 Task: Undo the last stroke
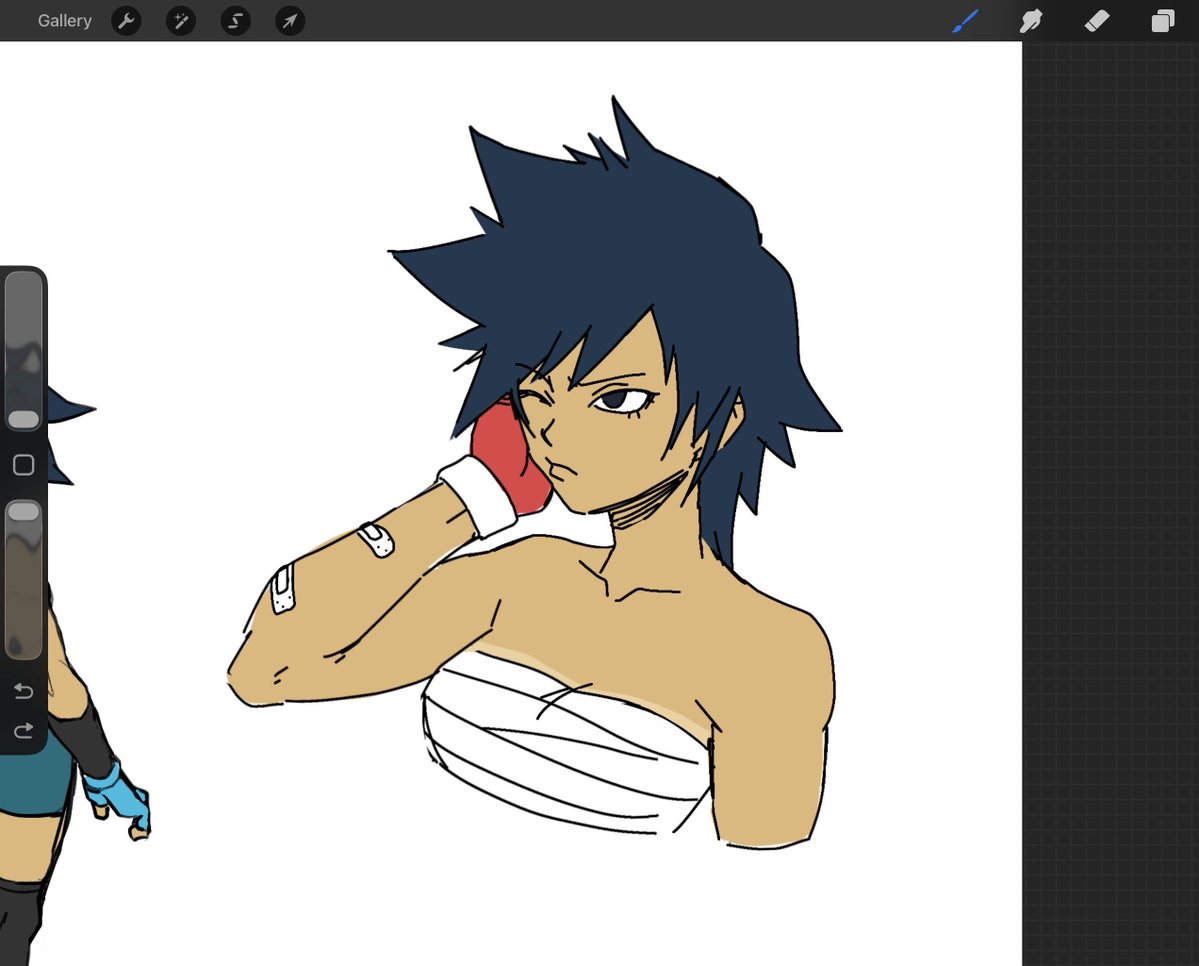point(24,691)
